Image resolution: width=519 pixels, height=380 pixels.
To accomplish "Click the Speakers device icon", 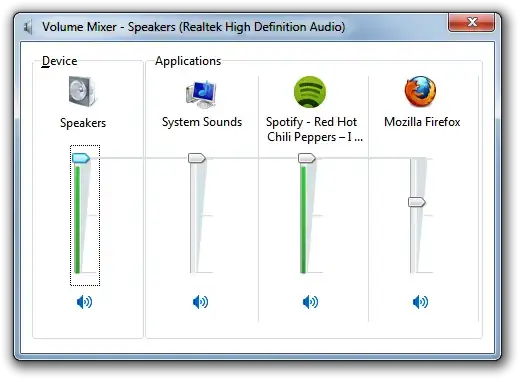I will [82, 91].
